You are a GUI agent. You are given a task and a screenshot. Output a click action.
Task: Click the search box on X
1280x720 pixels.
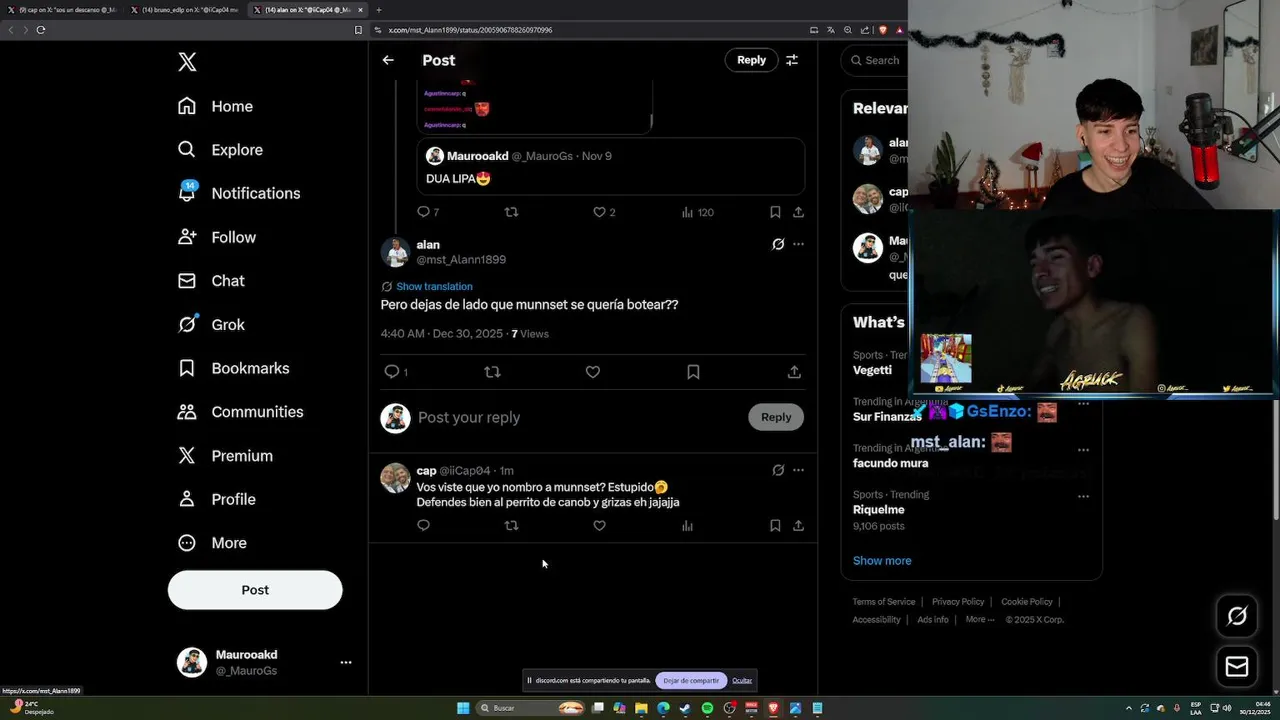click(875, 60)
